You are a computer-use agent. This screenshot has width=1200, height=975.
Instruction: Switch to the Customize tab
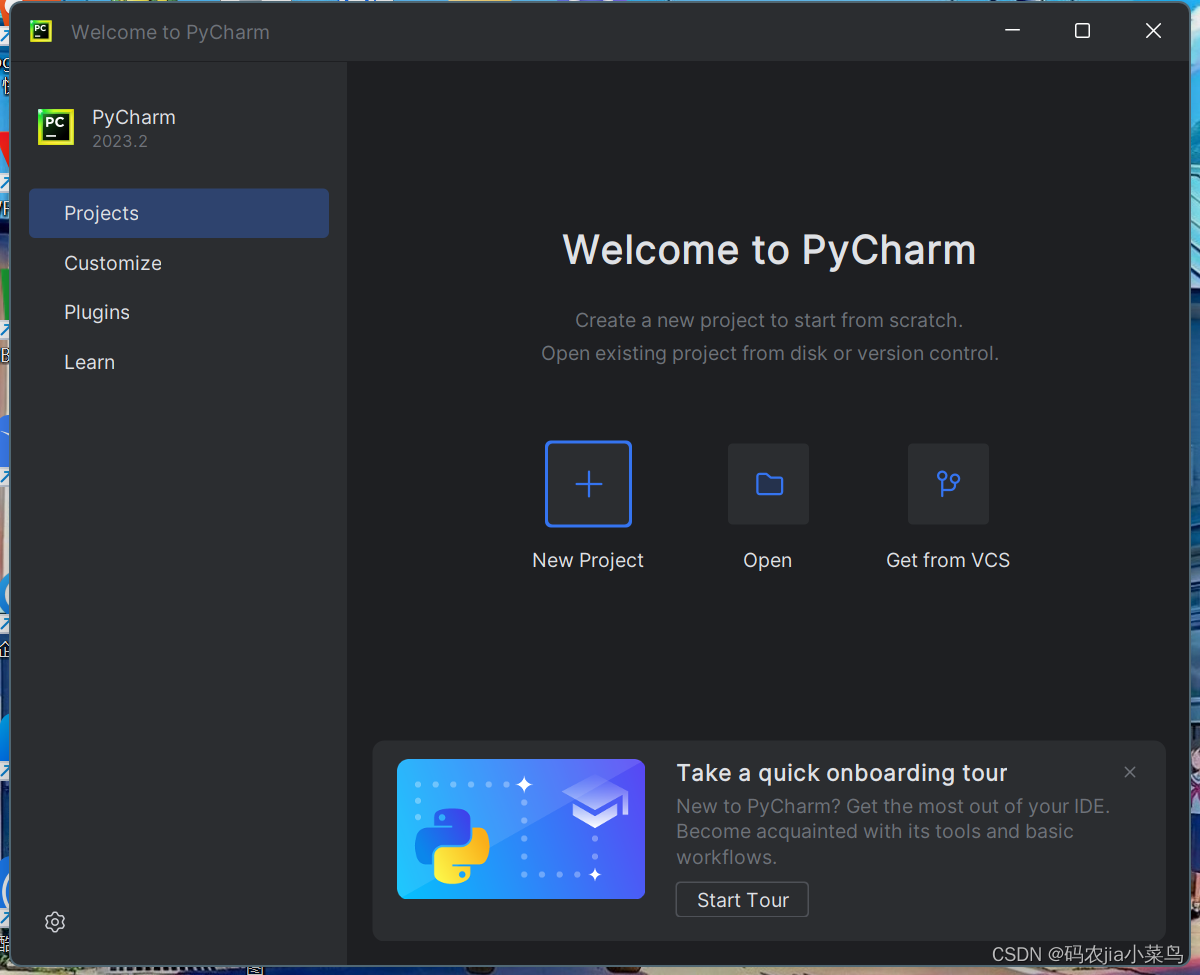(x=179, y=263)
